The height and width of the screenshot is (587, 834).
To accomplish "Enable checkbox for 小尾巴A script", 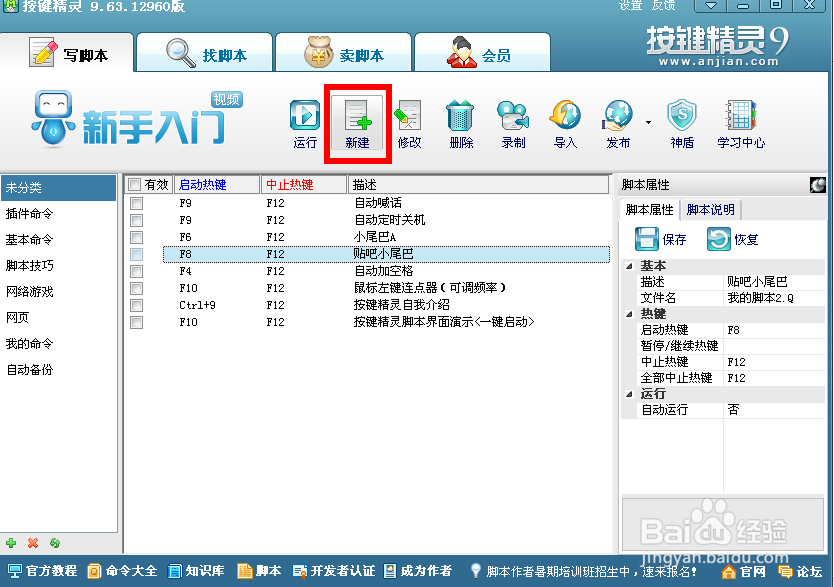I will [137, 237].
